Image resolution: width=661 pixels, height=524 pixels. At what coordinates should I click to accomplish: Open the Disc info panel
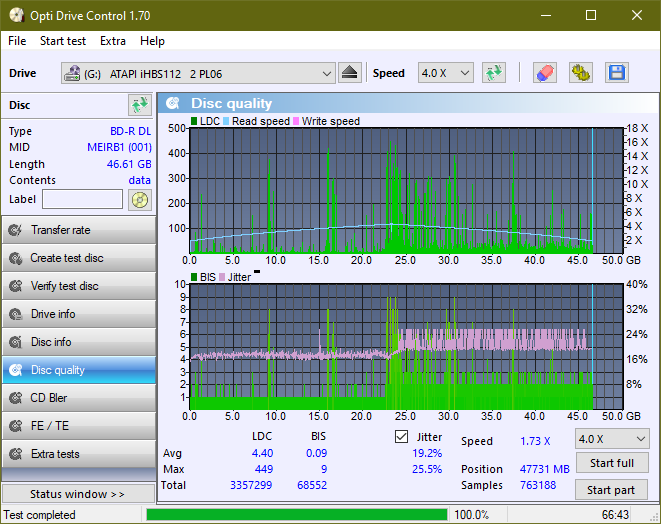[x=79, y=342]
